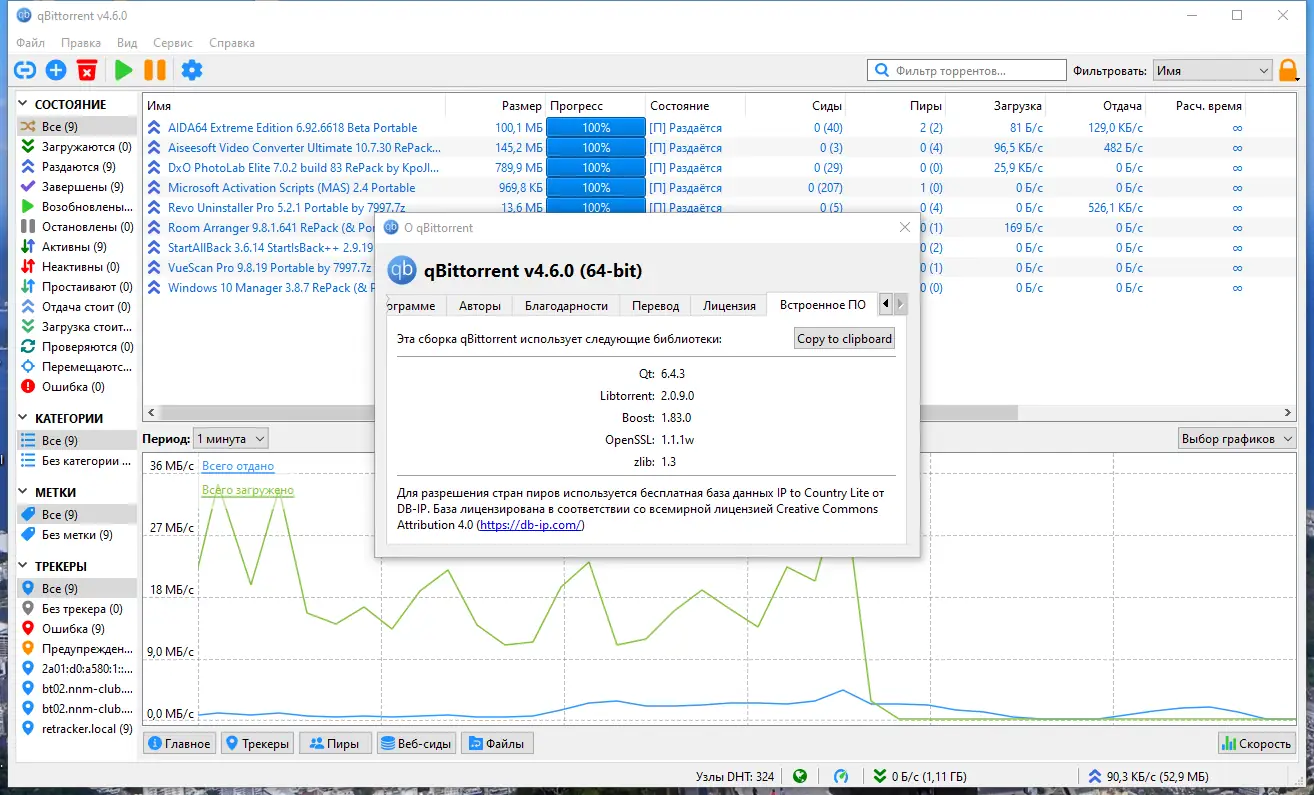The height and width of the screenshot is (795, 1314).
Task: Open the Период dropdown
Action: tap(231, 438)
